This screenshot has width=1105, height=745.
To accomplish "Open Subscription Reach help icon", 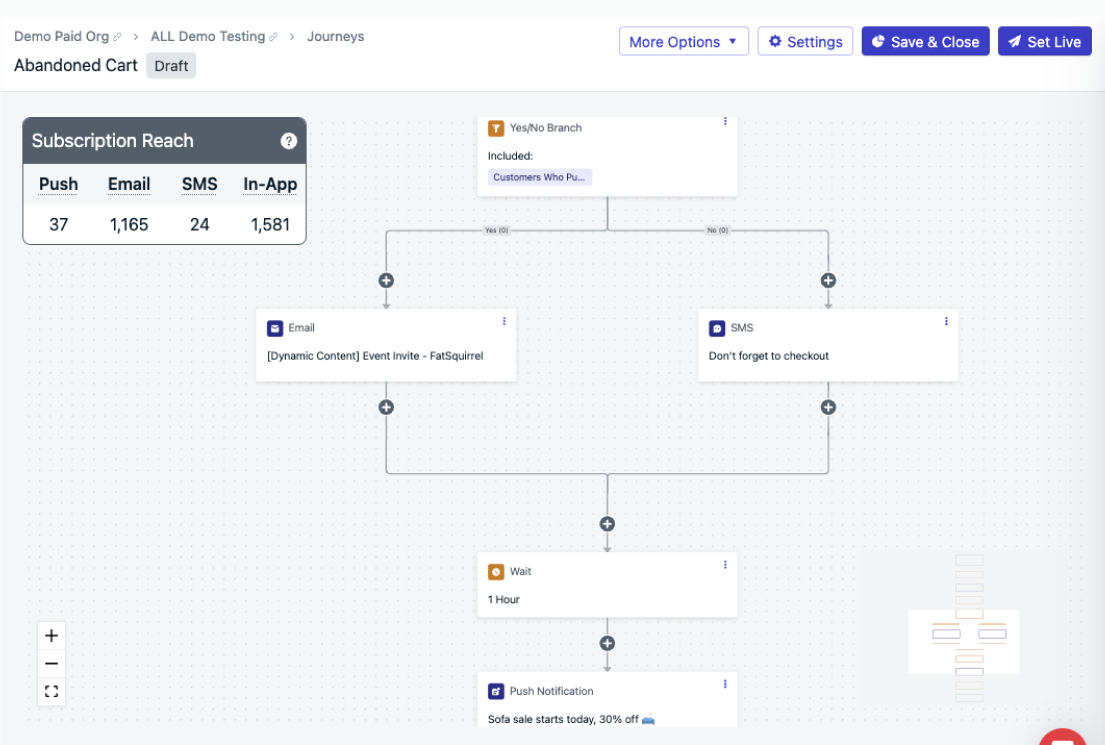I will 288,141.
